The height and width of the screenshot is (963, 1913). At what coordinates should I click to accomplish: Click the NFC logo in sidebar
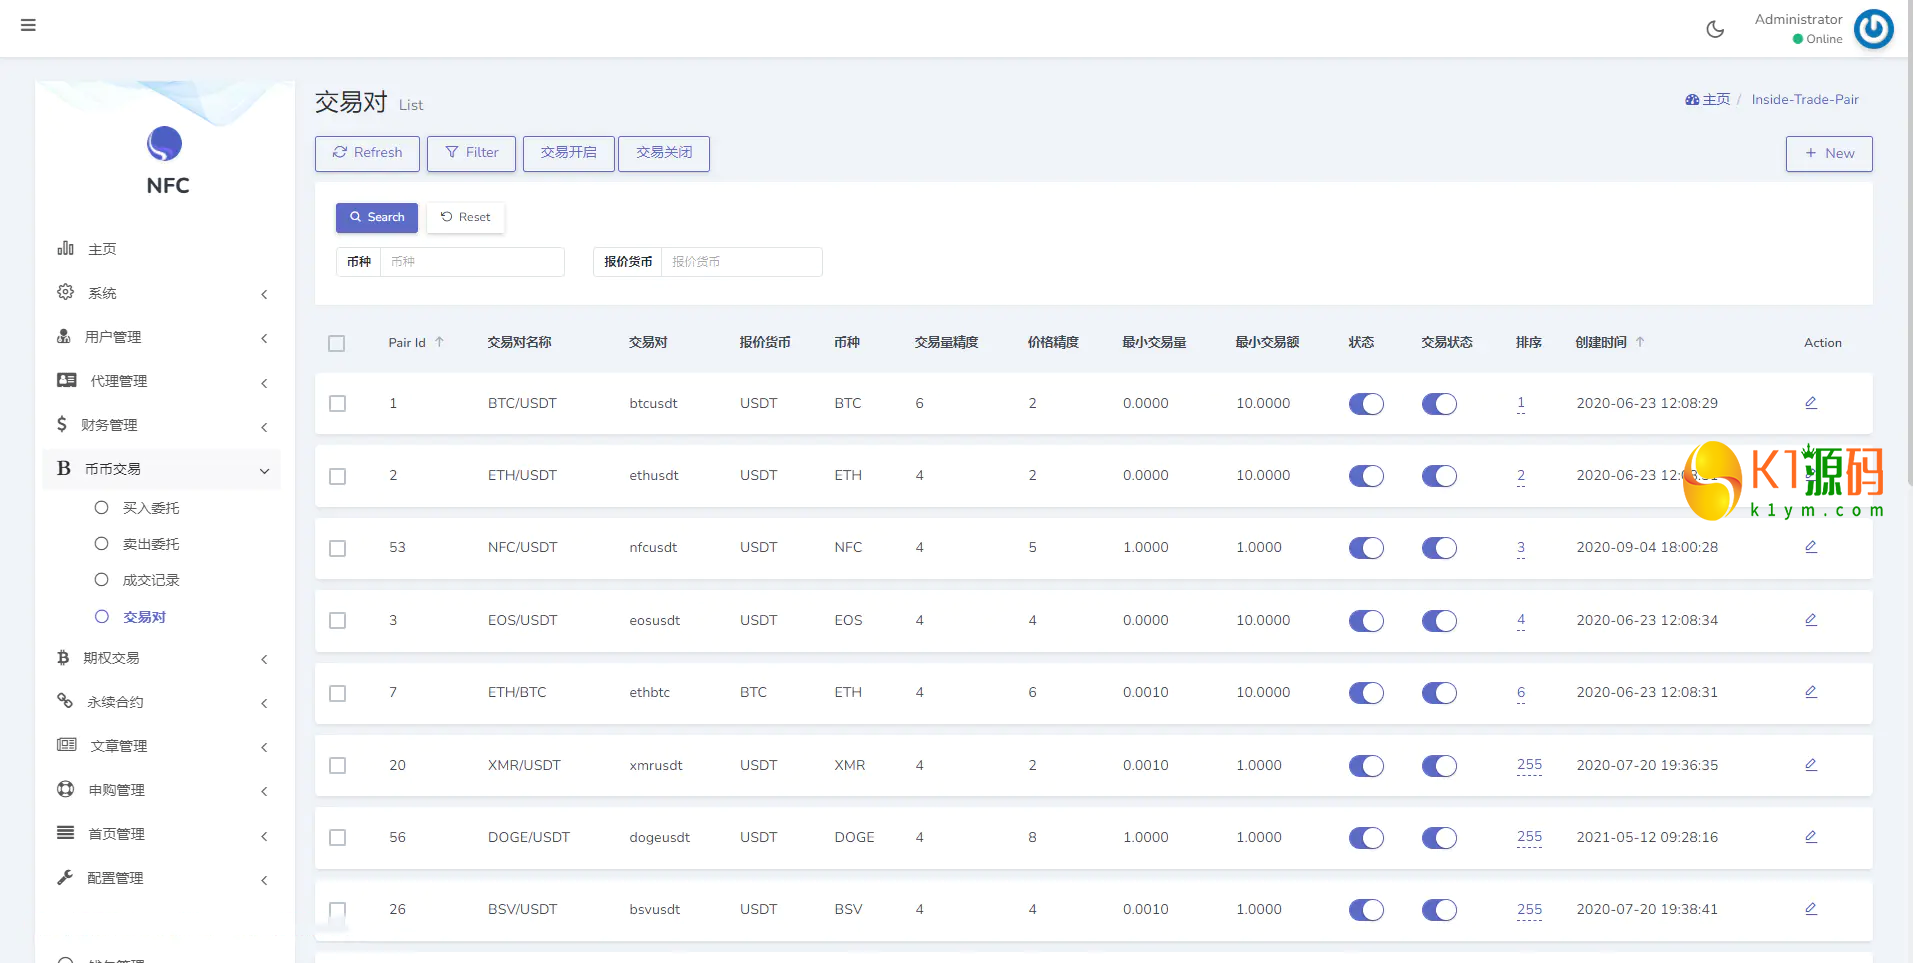coord(165,144)
